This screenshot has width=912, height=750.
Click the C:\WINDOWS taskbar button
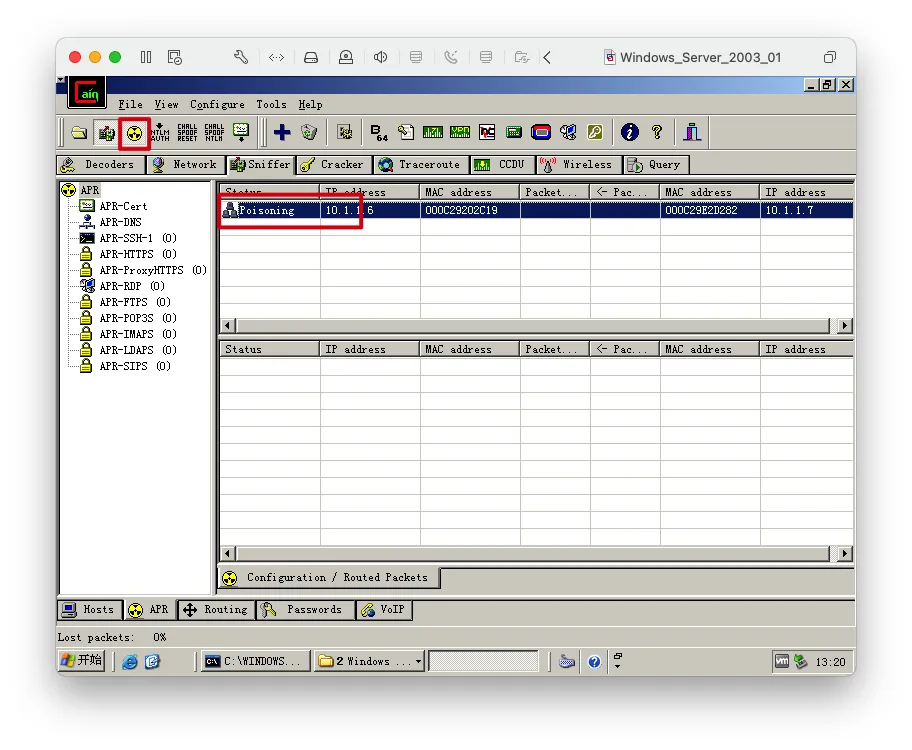[x=255, y=662]
